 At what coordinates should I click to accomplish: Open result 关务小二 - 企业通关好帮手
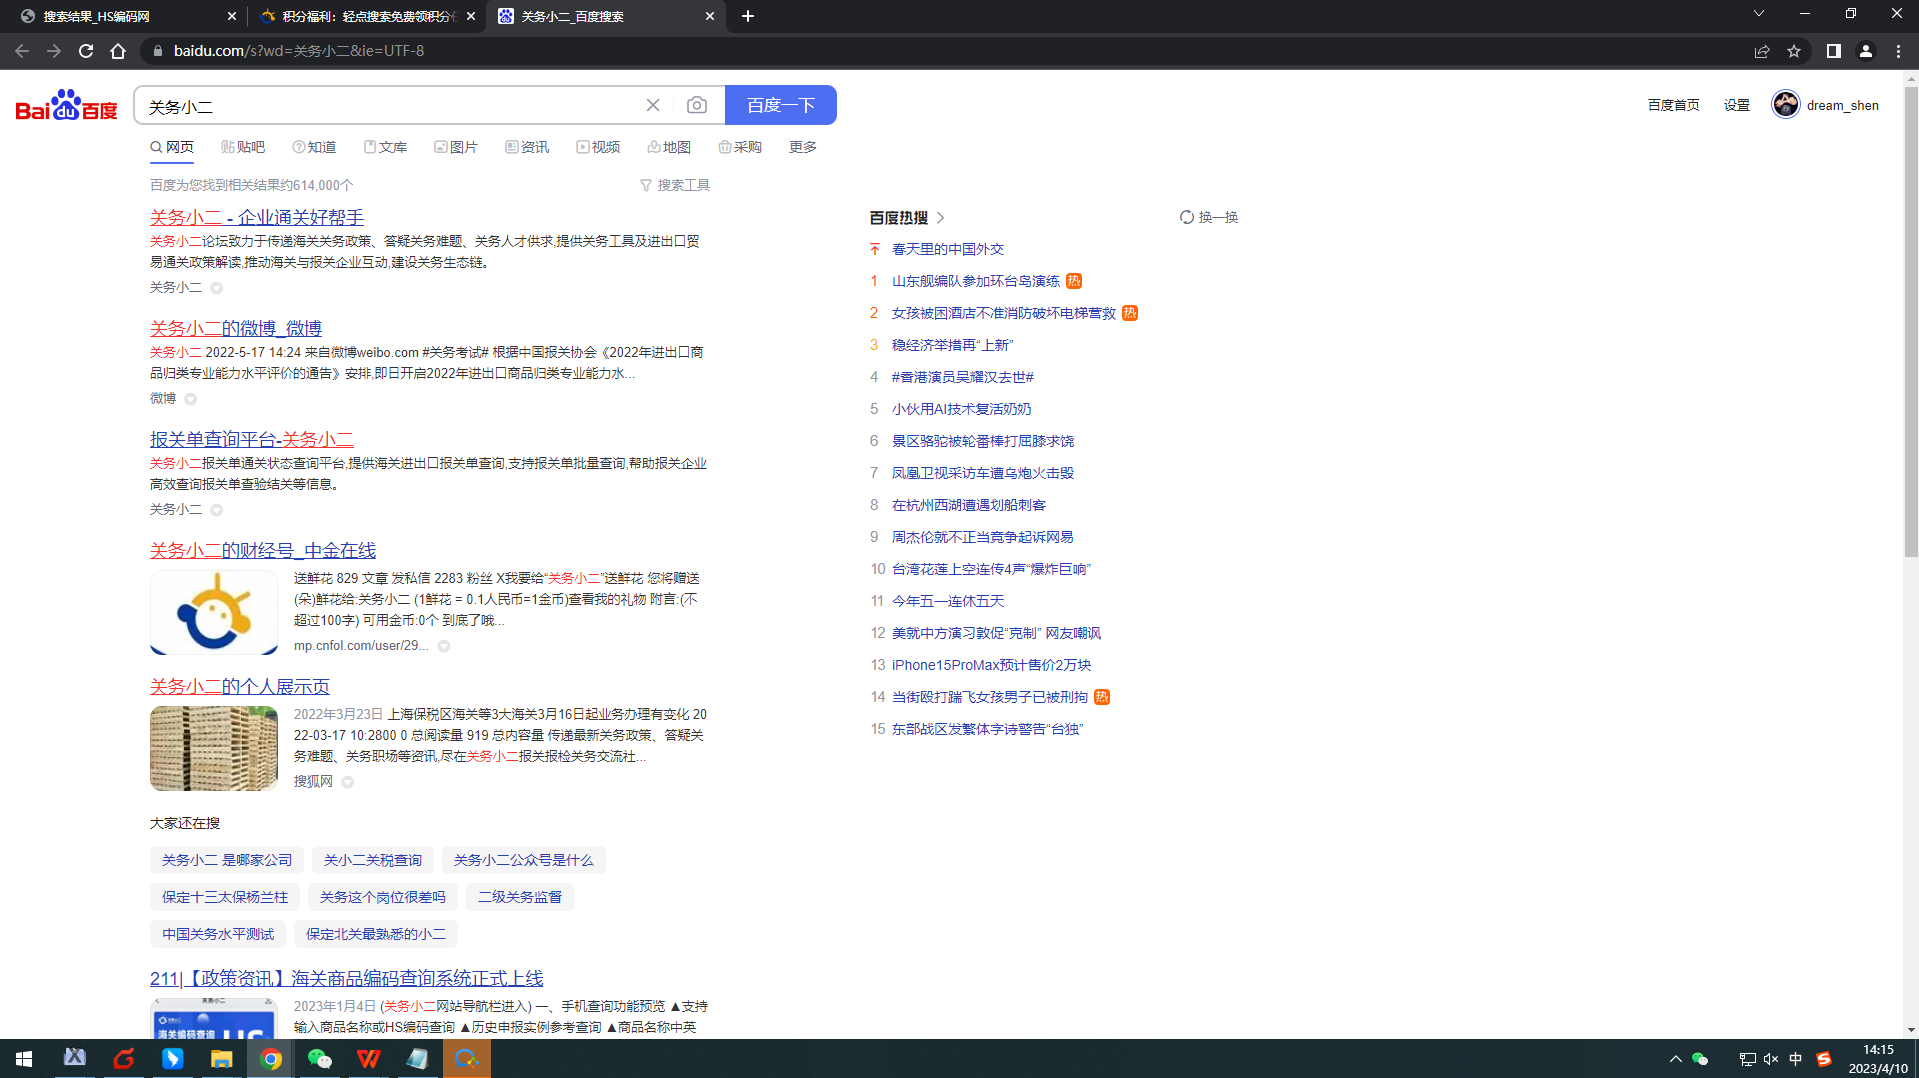coord(257,217)
